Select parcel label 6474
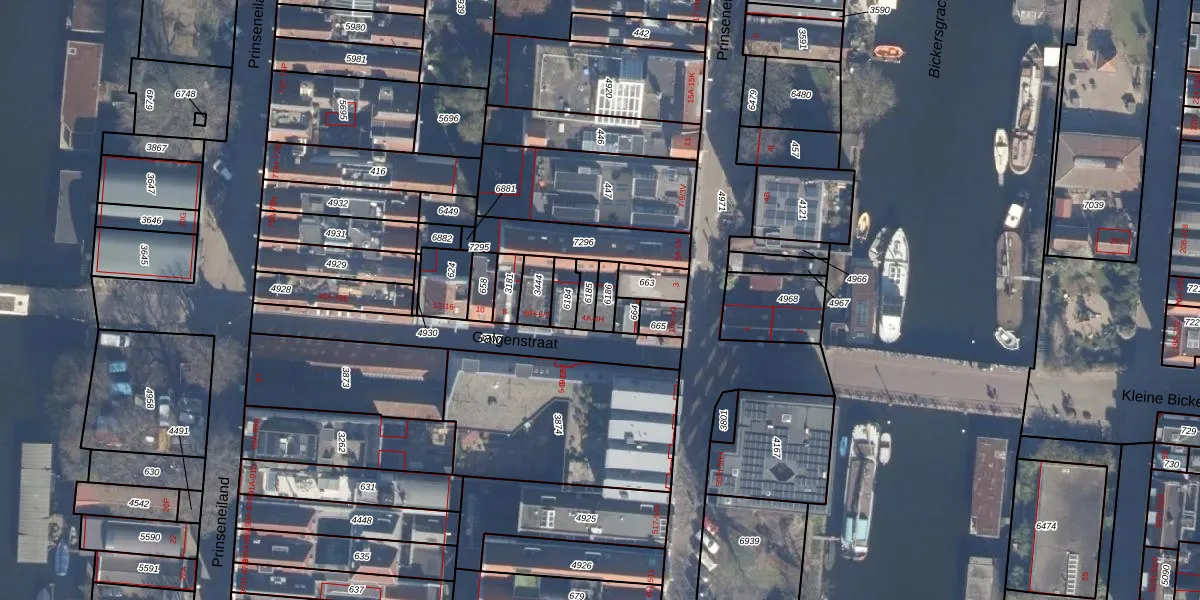This screenshot has height=600, width=1200. [1046, 526]
